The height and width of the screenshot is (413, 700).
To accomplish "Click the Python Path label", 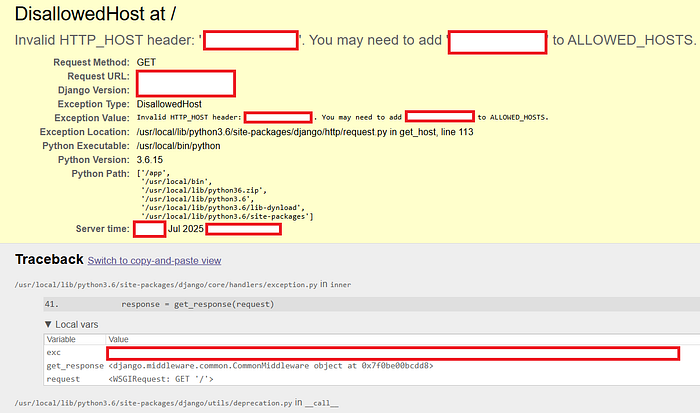I will pos(100,173).
